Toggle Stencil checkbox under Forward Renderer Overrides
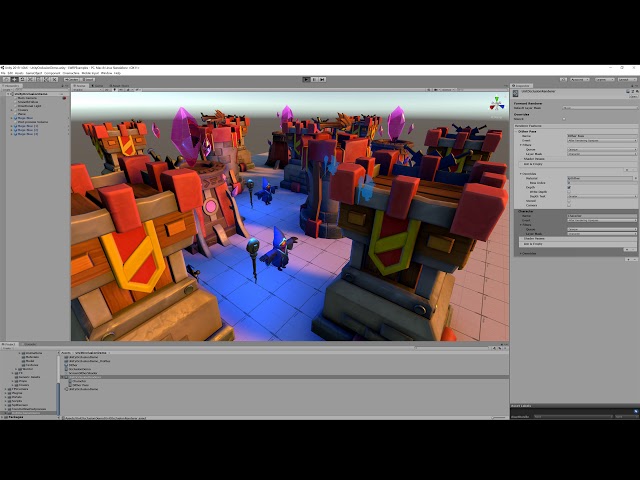The image size is (640, 480). pyautogui.click(x=564, y=119)
